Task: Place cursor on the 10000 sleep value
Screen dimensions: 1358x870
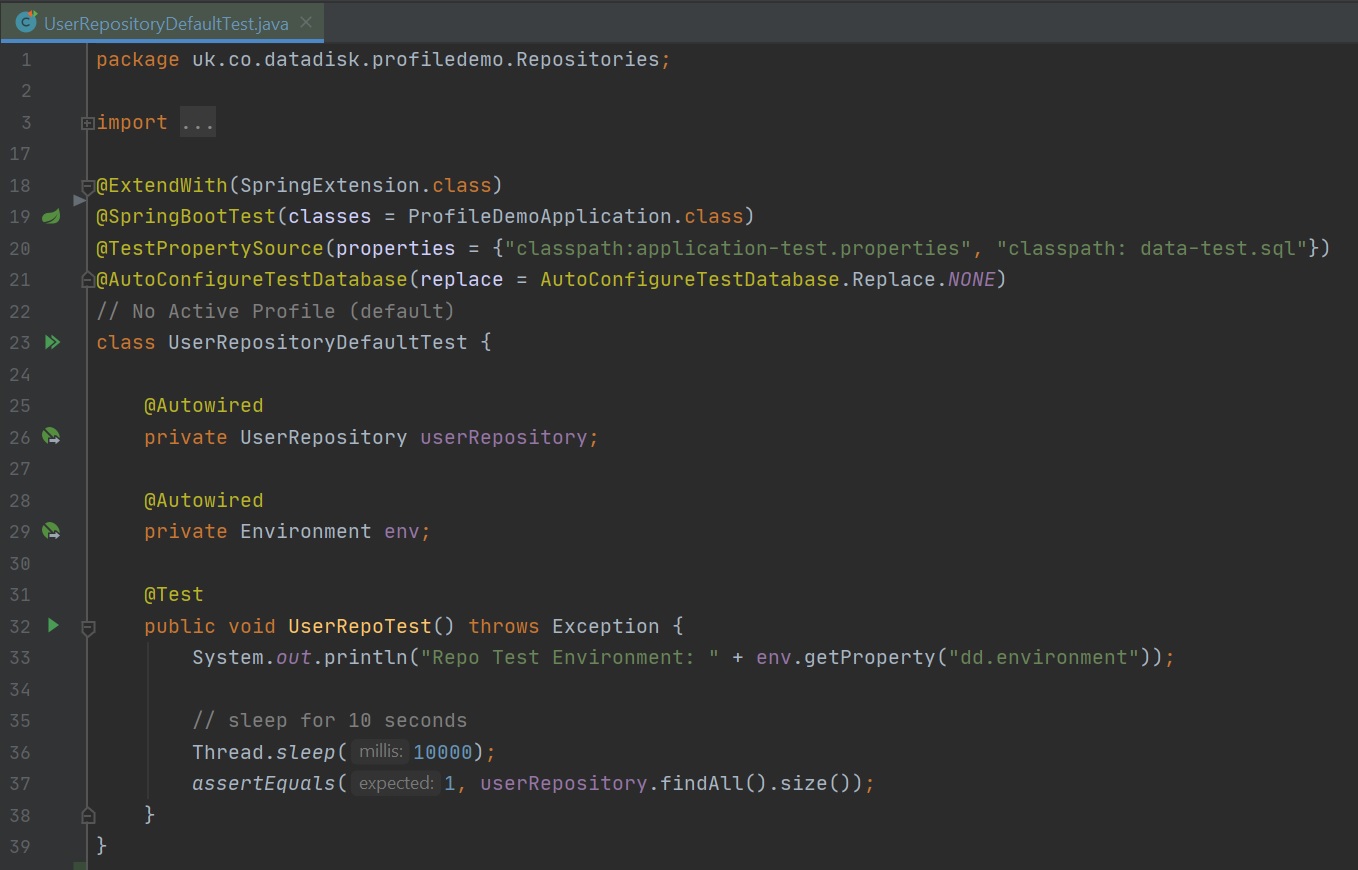Action: 442,752
